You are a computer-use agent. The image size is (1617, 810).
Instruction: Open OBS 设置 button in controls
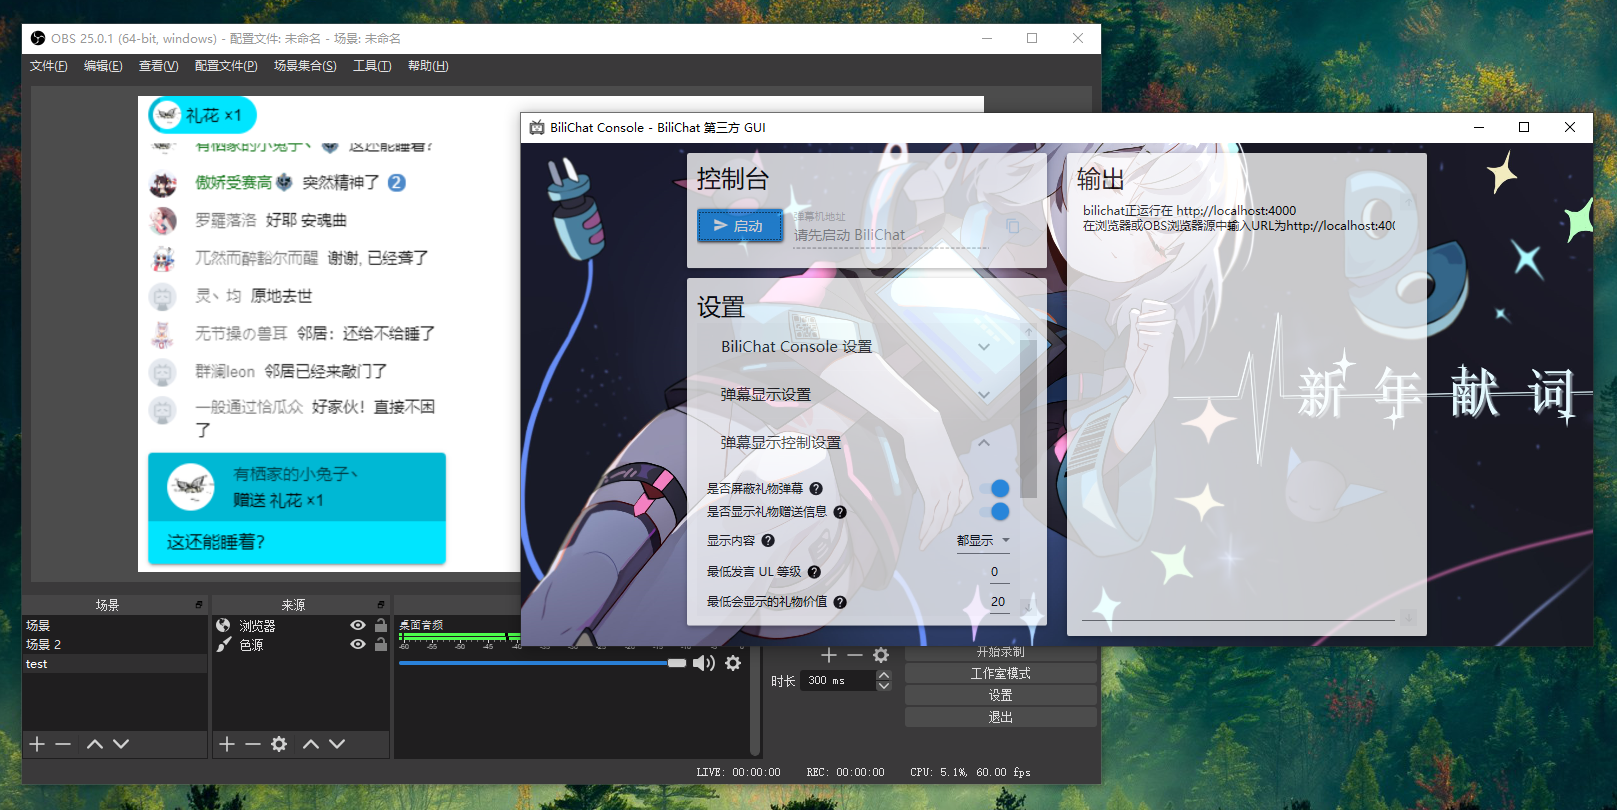click(1001, 696)
